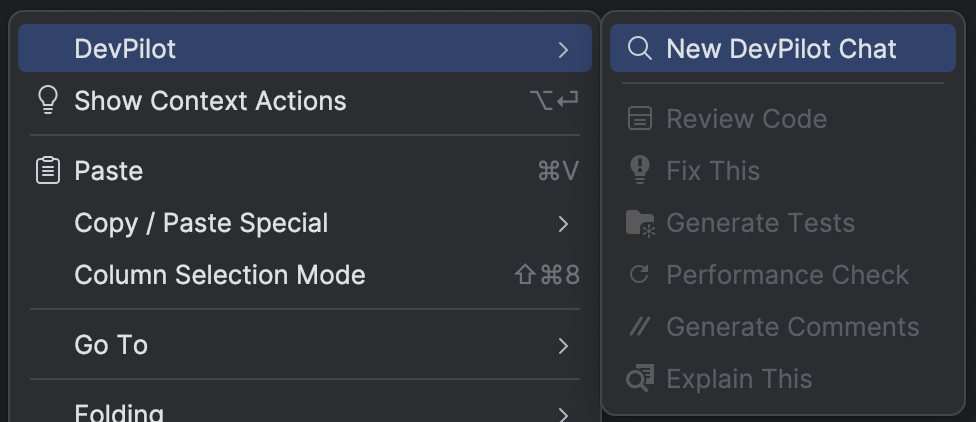The height and width of the screenshot is (422, 976).
Task: Click the Explain This search icon
Action: [x=640, y=378]
